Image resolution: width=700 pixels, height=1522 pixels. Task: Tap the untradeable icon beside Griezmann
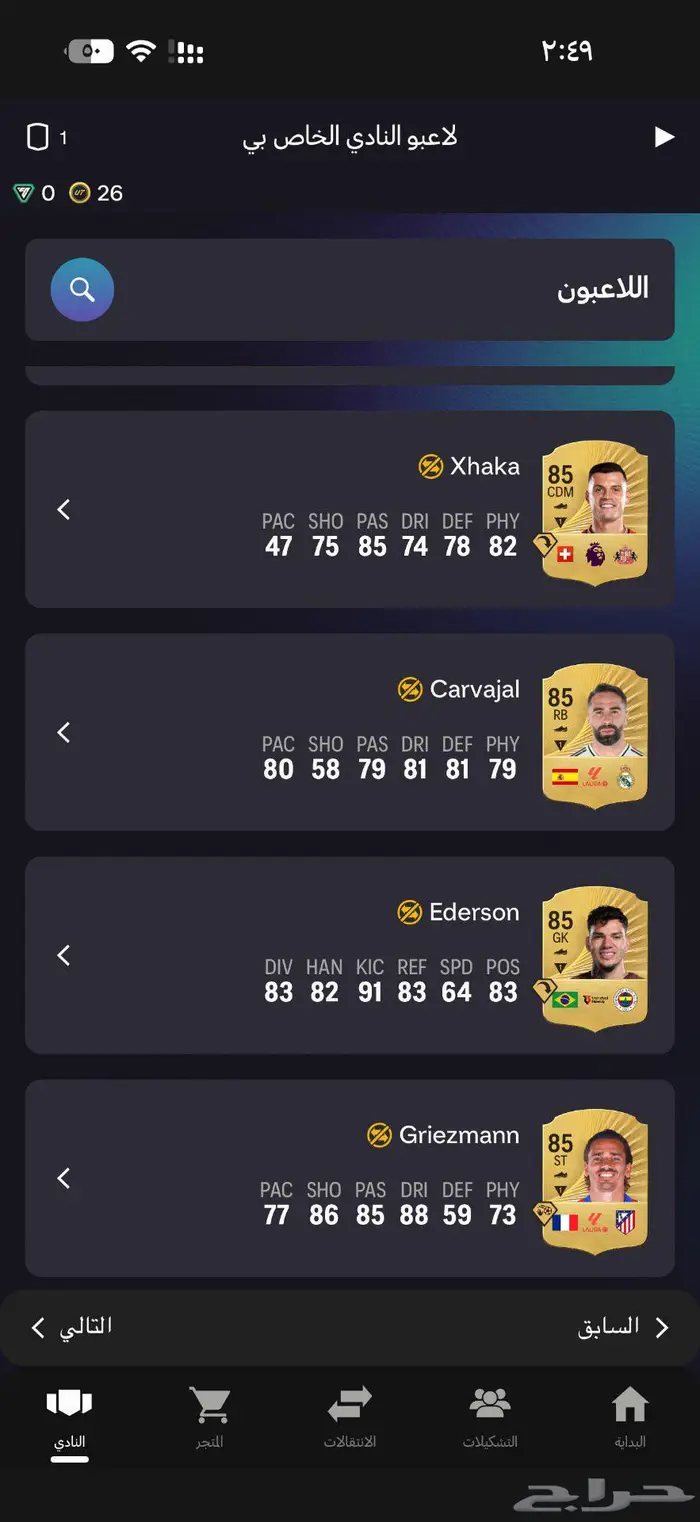[x=379, y=1135]
